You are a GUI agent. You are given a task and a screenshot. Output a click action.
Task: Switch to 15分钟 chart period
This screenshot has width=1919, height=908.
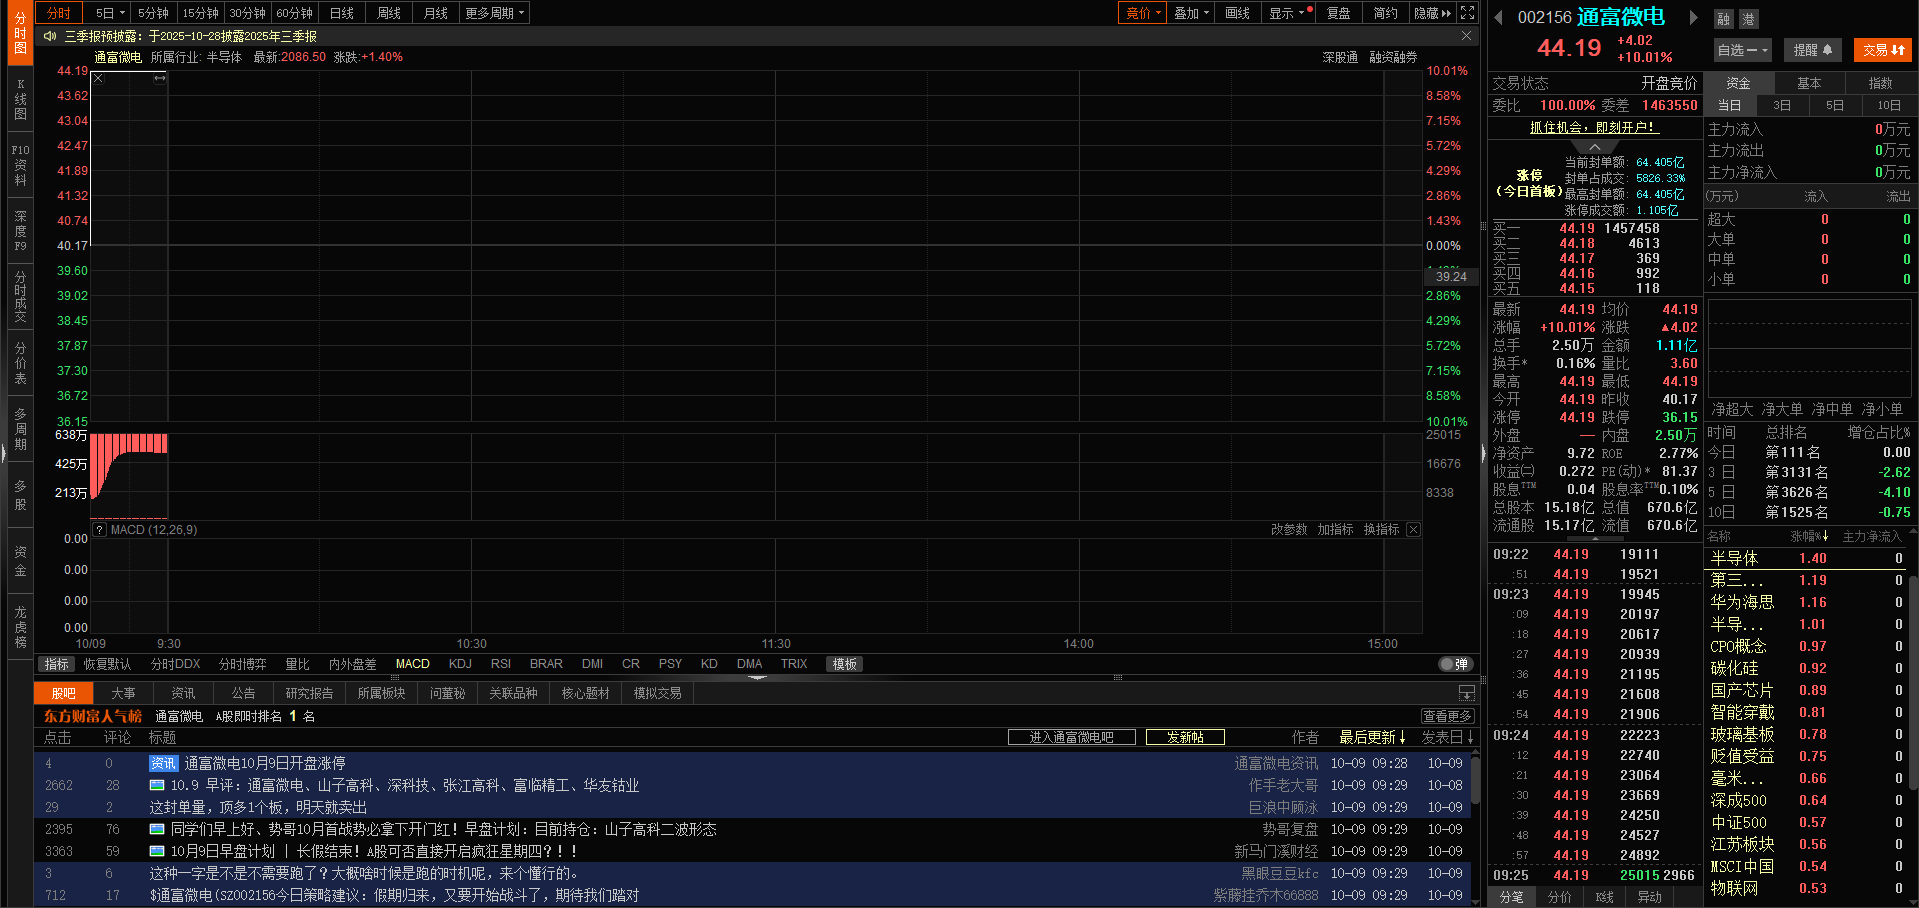(x=200, y=13)
